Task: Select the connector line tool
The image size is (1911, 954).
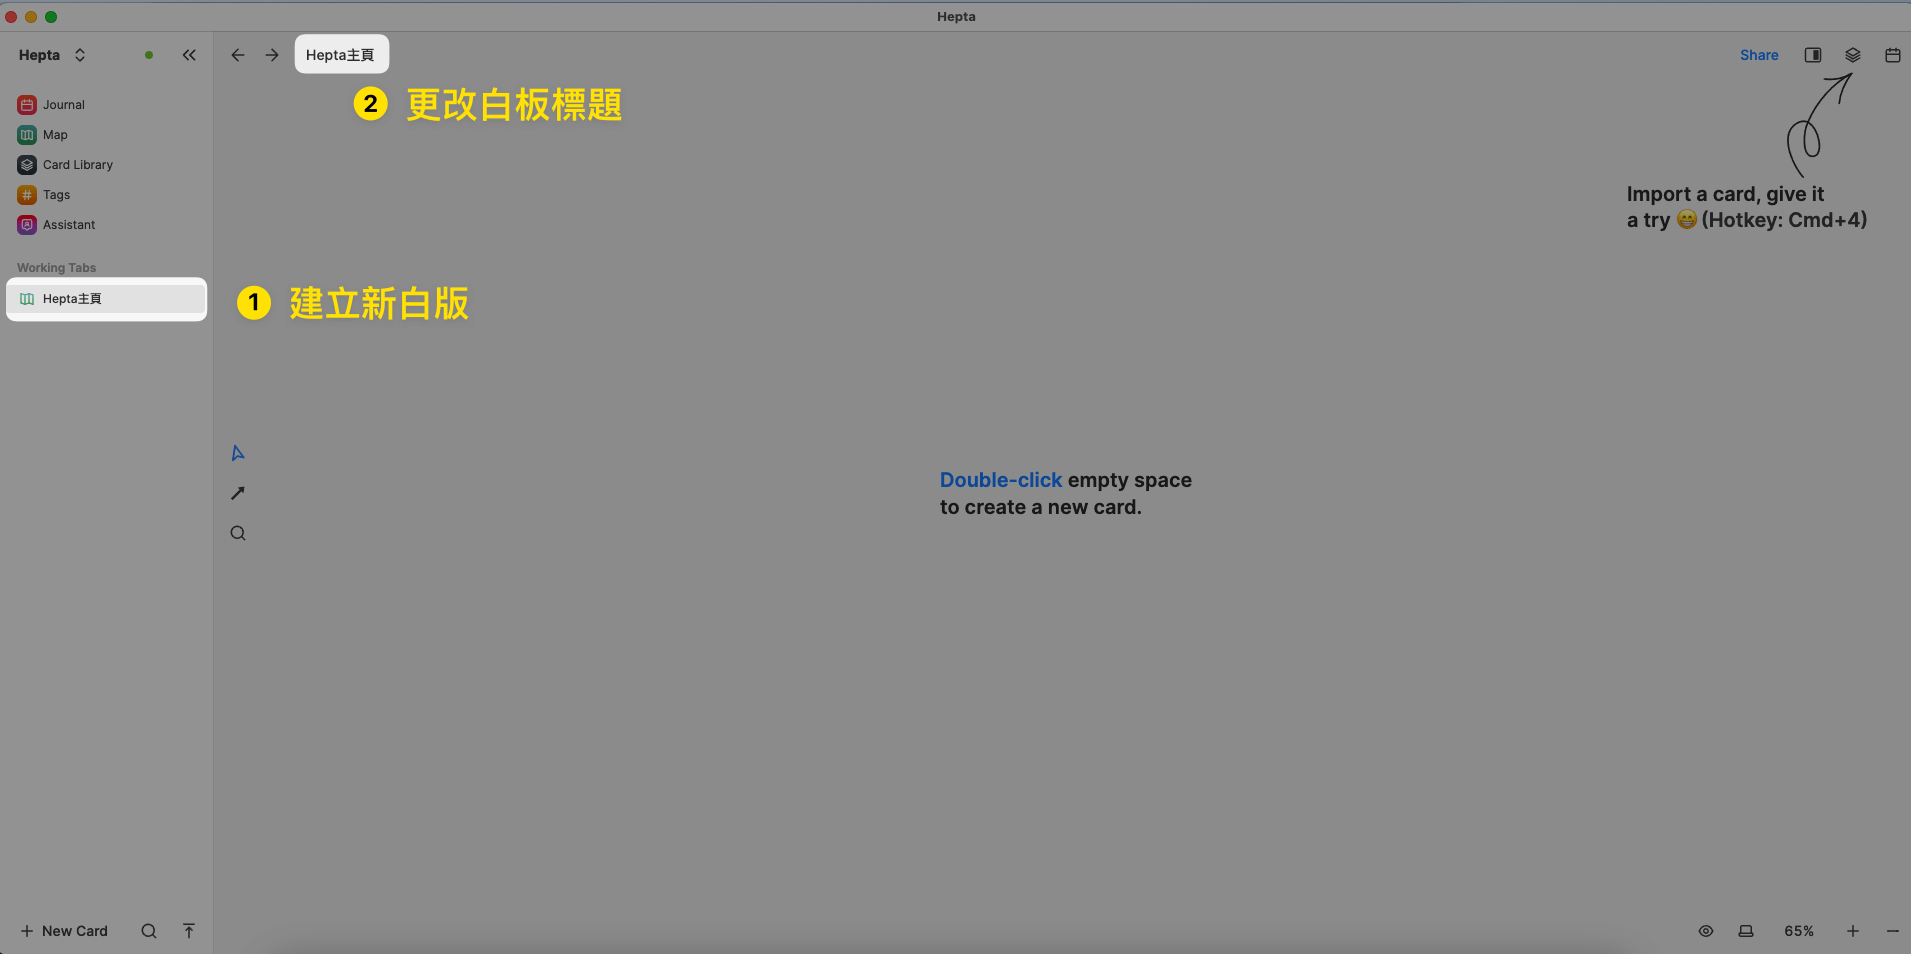Action: 238,493
